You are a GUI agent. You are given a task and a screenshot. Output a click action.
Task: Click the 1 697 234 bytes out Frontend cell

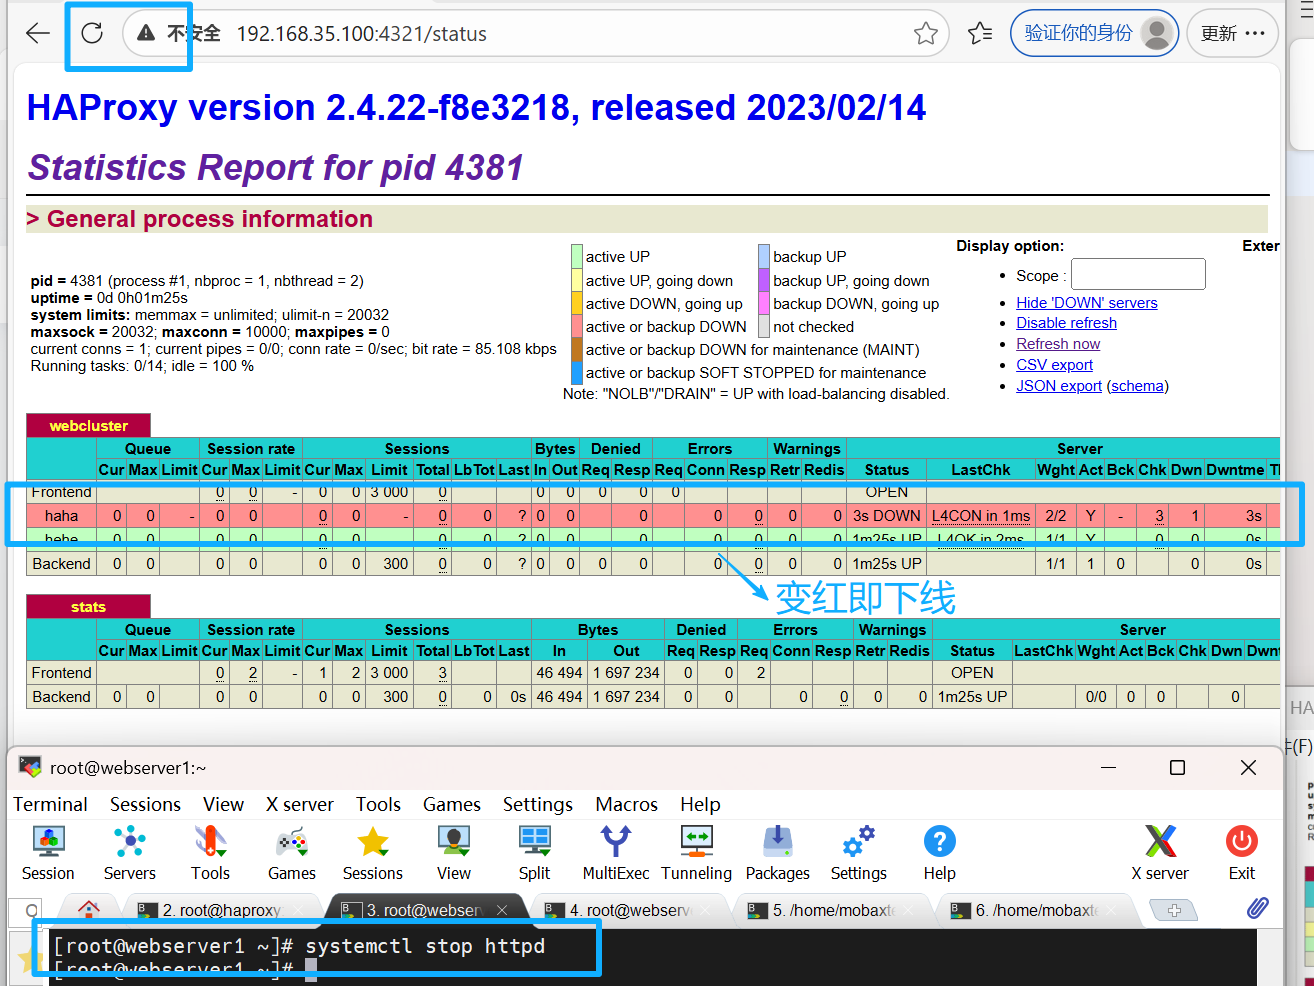click(x=626, y=673)
